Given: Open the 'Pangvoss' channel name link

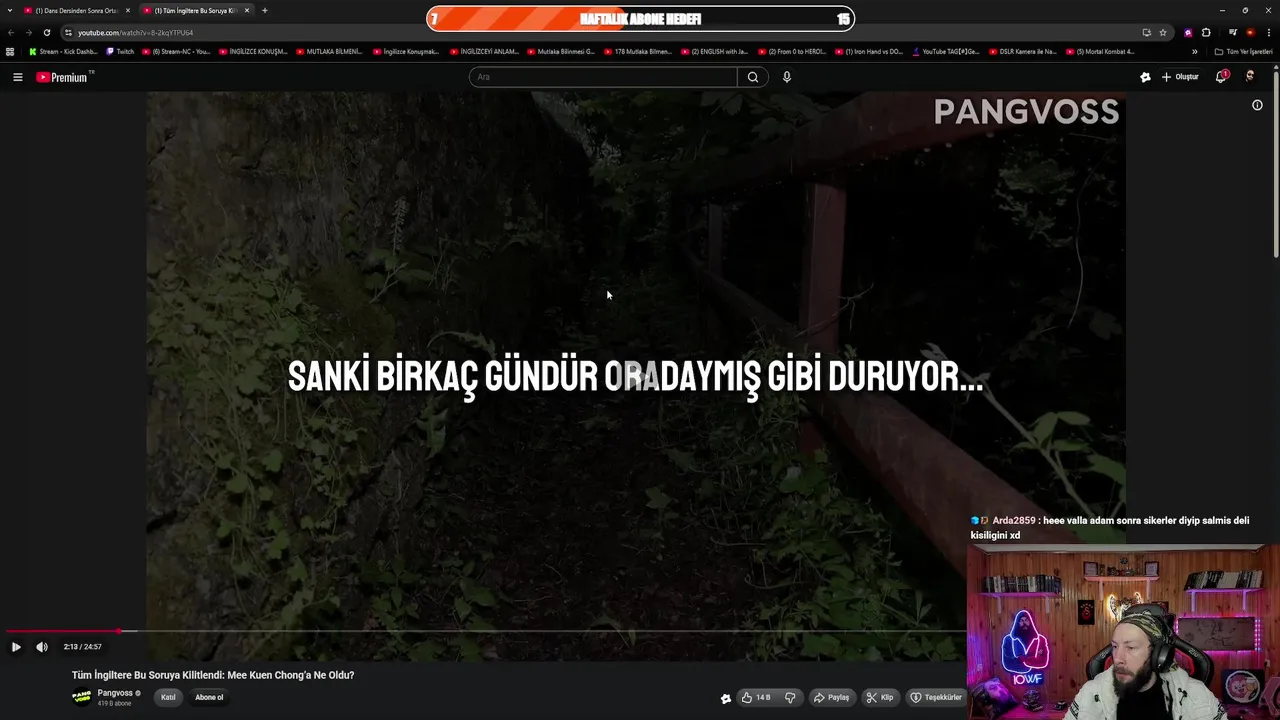Looking at the screenshot, I should tap(115, 693).
